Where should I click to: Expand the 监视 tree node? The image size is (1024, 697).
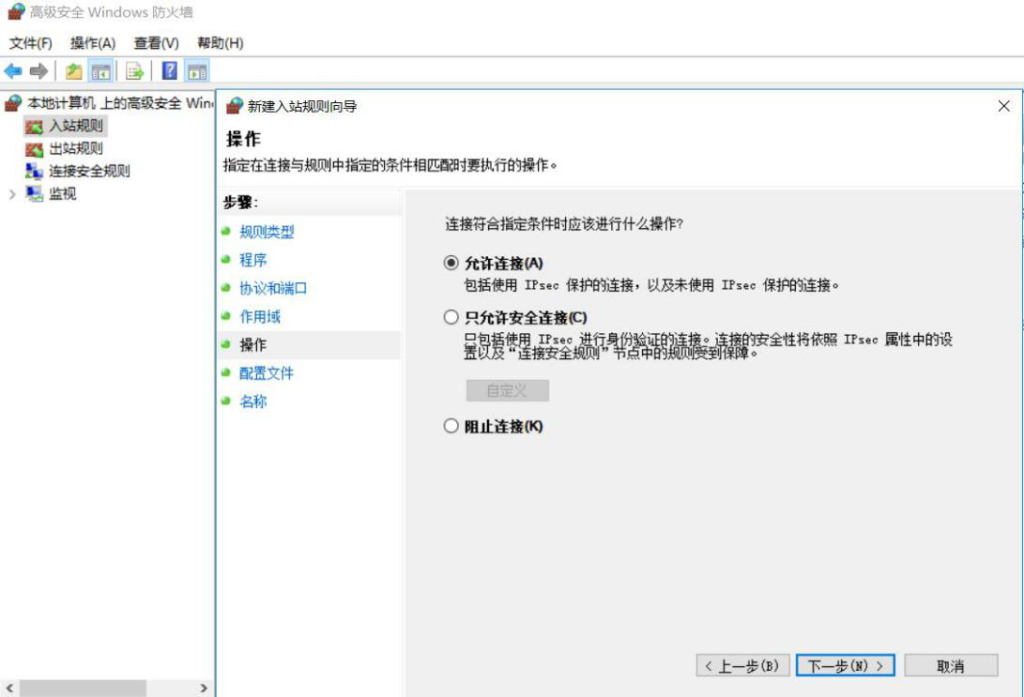point(12,194)
